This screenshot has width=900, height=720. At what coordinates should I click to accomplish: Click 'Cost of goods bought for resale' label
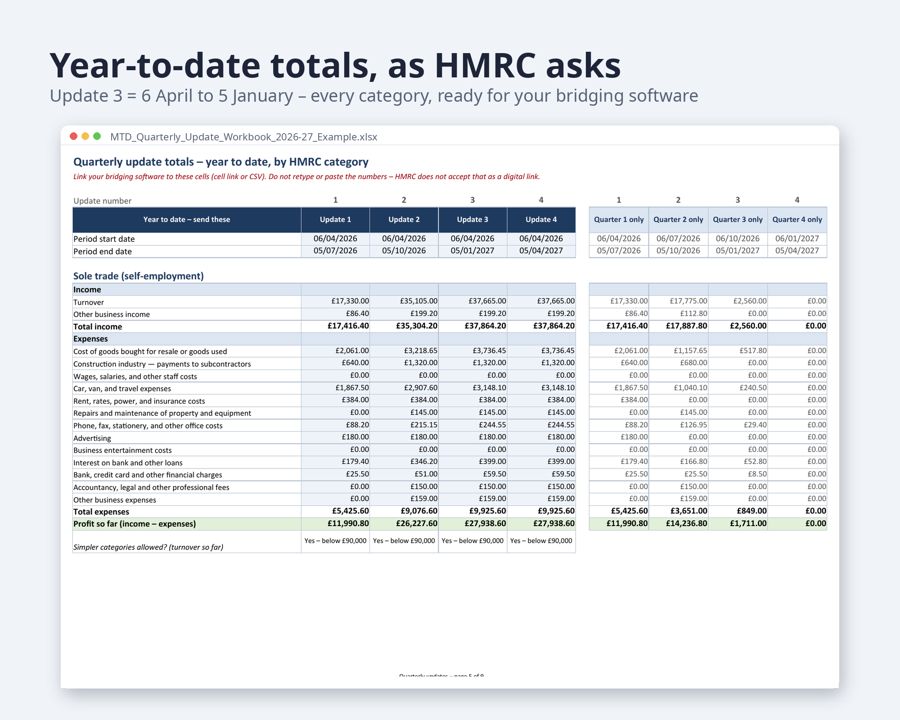150,351
